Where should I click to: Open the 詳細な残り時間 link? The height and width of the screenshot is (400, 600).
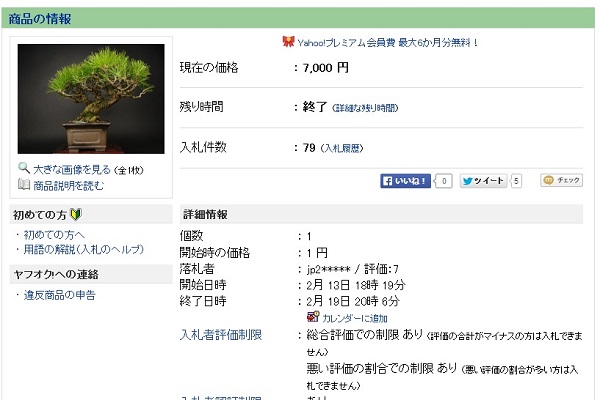click(x=365, y=108)
